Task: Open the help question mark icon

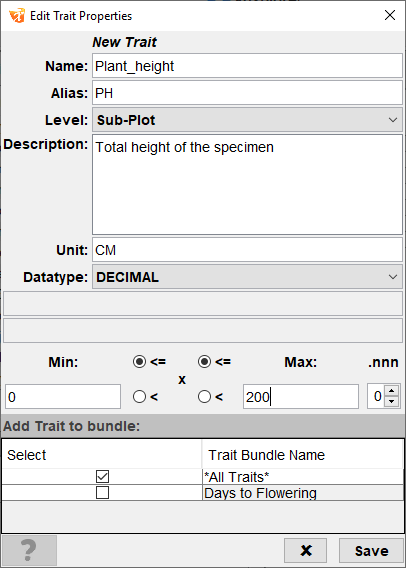Action: [29, 551]
